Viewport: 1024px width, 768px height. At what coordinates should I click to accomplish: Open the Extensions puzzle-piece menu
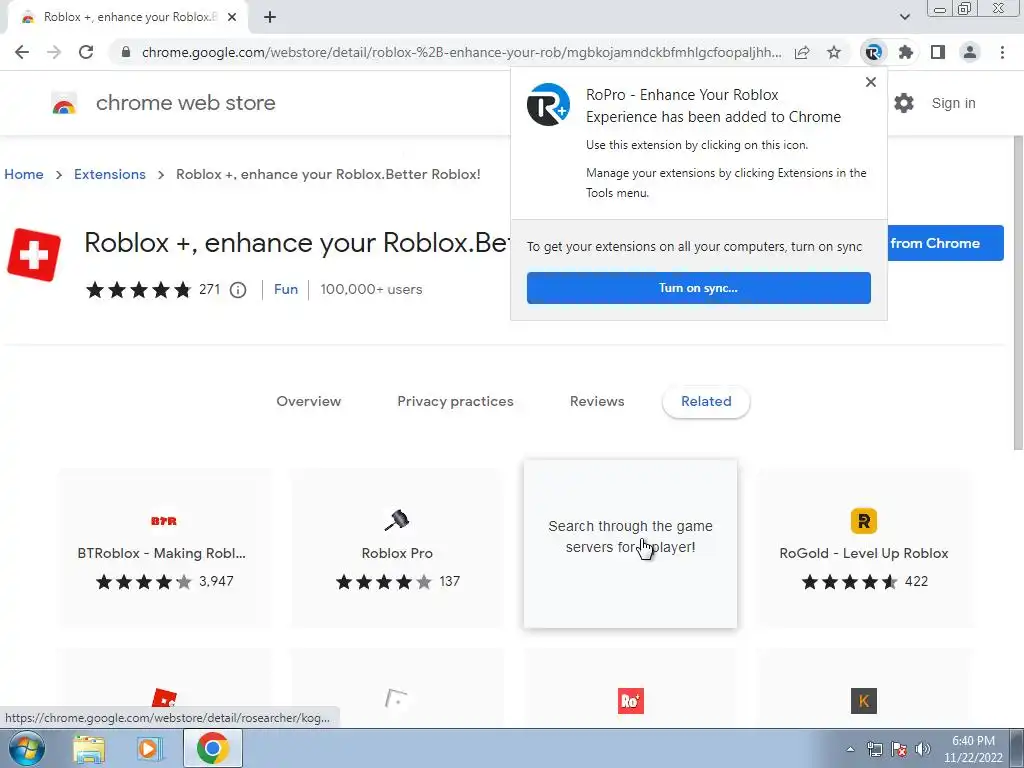[x=906, y=52]
